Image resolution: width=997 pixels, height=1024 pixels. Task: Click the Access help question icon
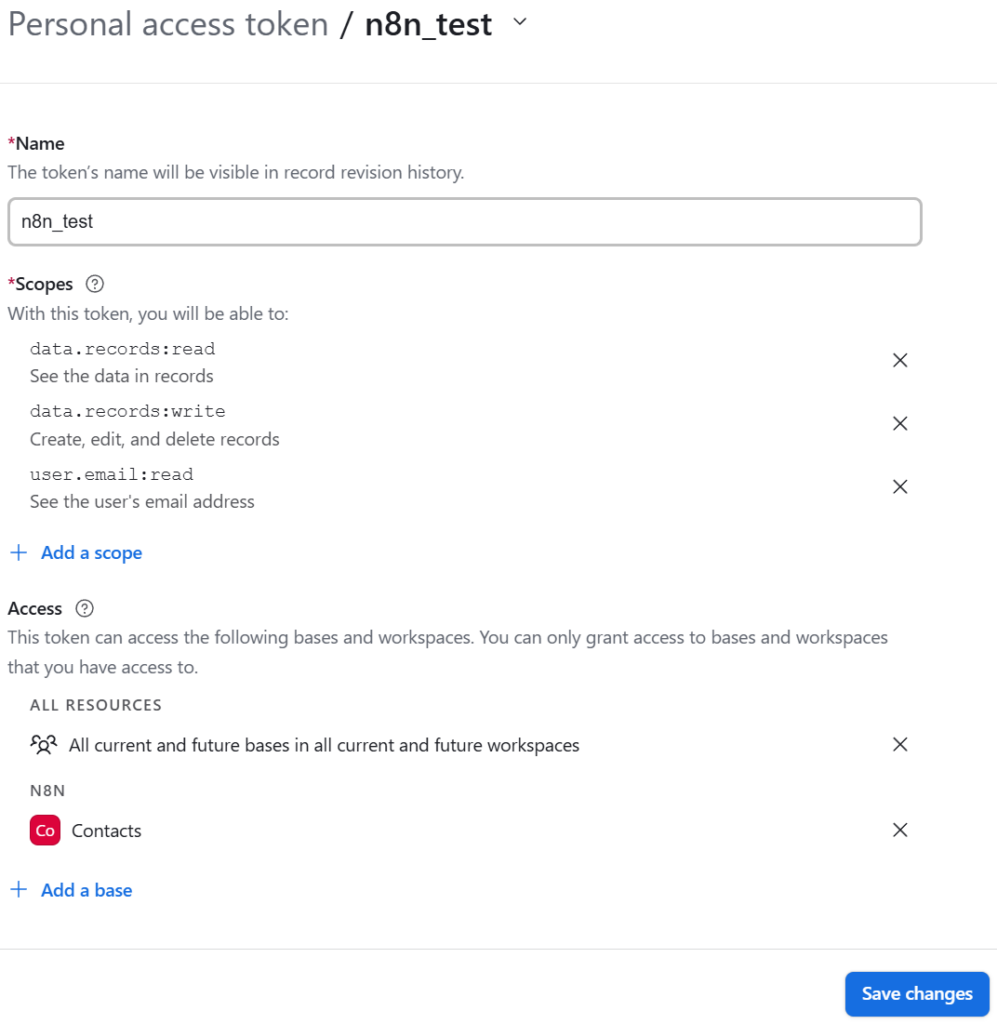click(85, 608)
